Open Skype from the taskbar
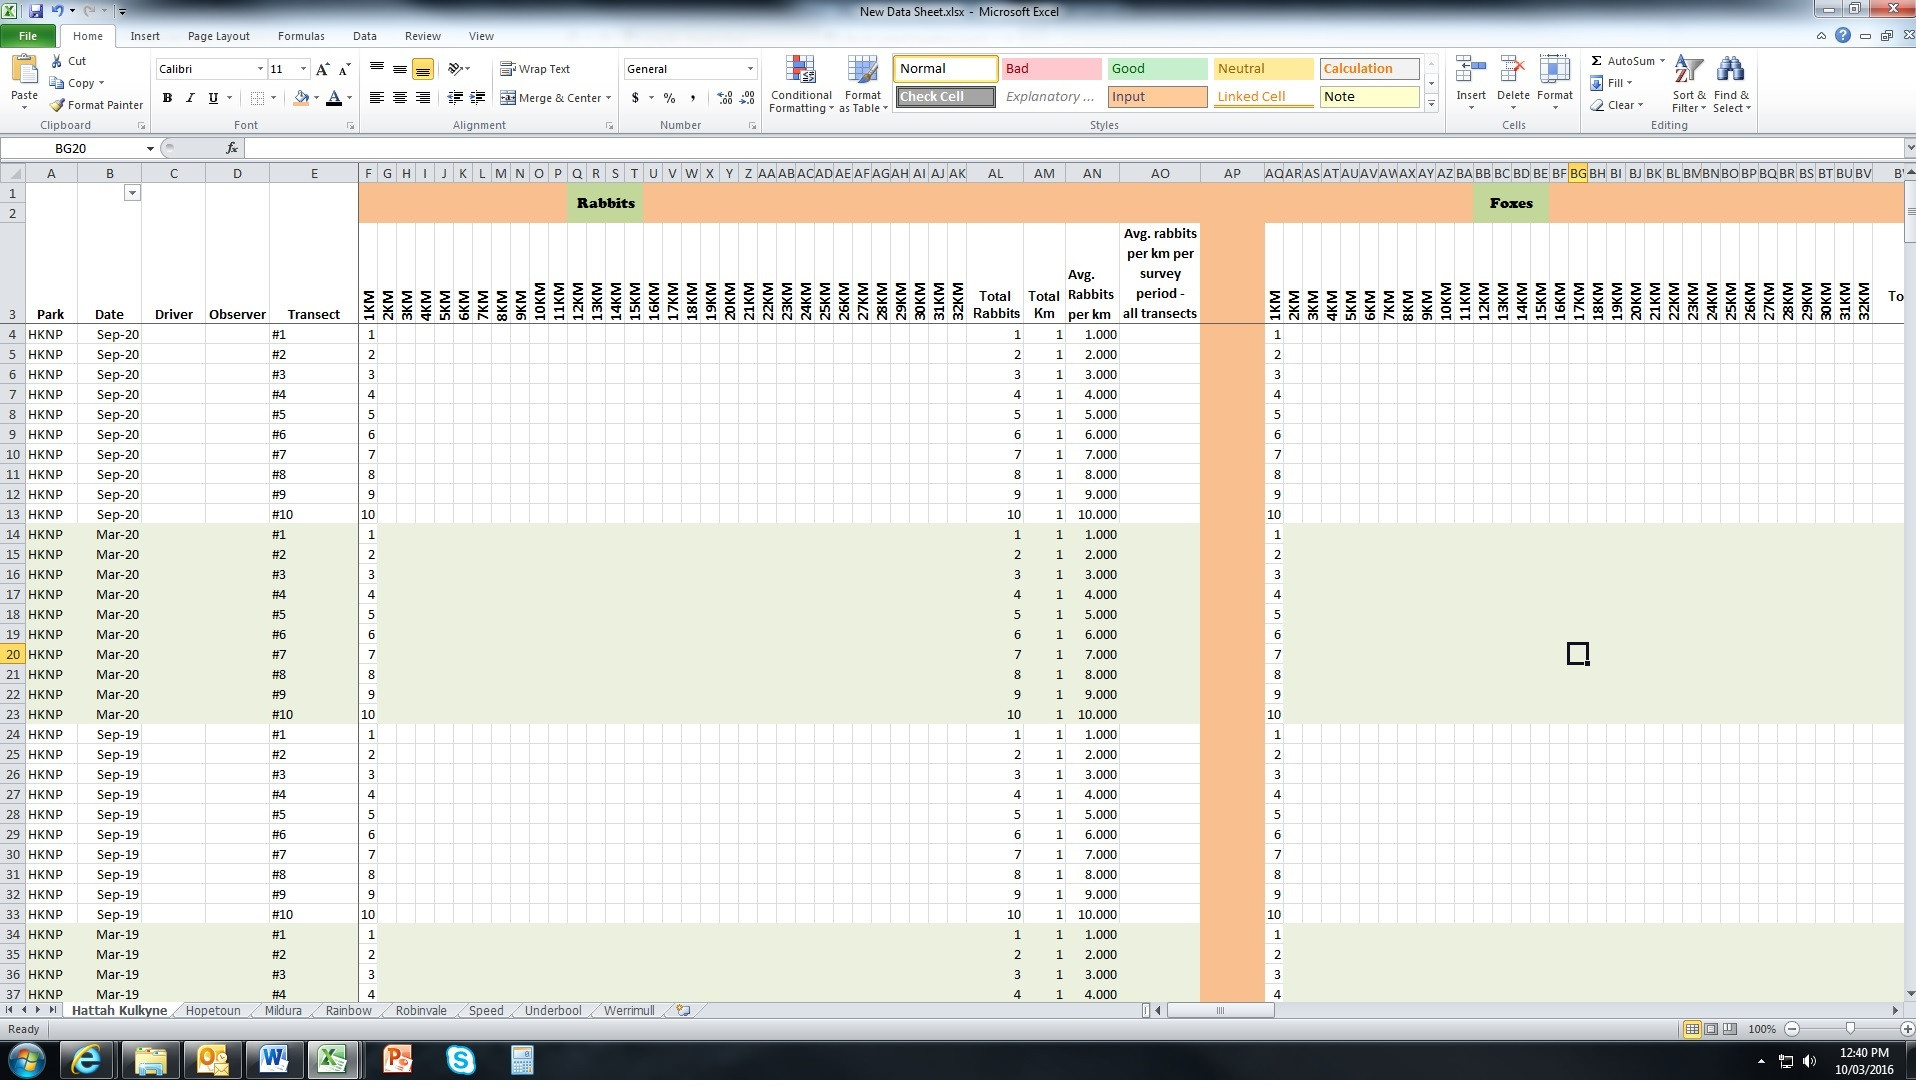 459,1060
